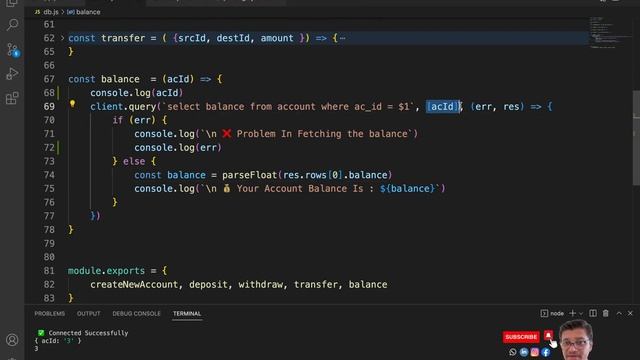Image resolution: width=640 pixels, height=360 pixels.
Task: Click the editor vertical scrollbar
Action: 636,137
